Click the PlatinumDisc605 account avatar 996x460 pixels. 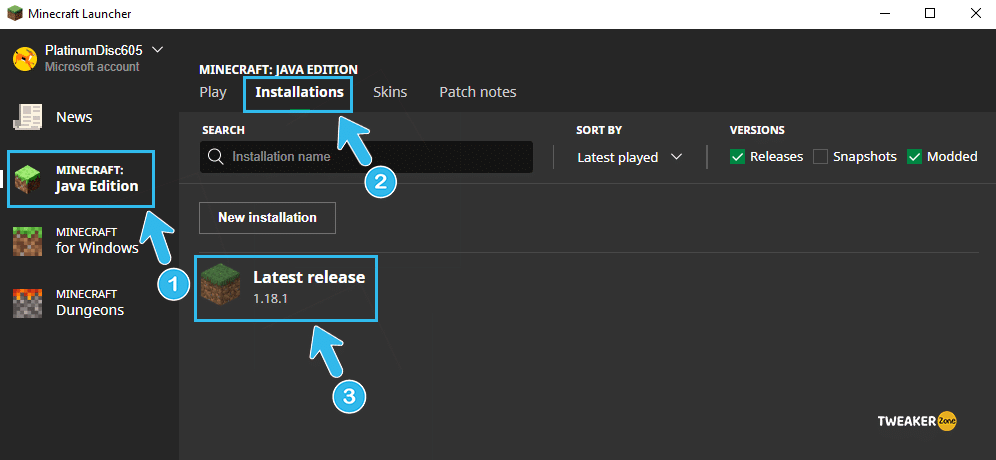[x=25, y=58]
